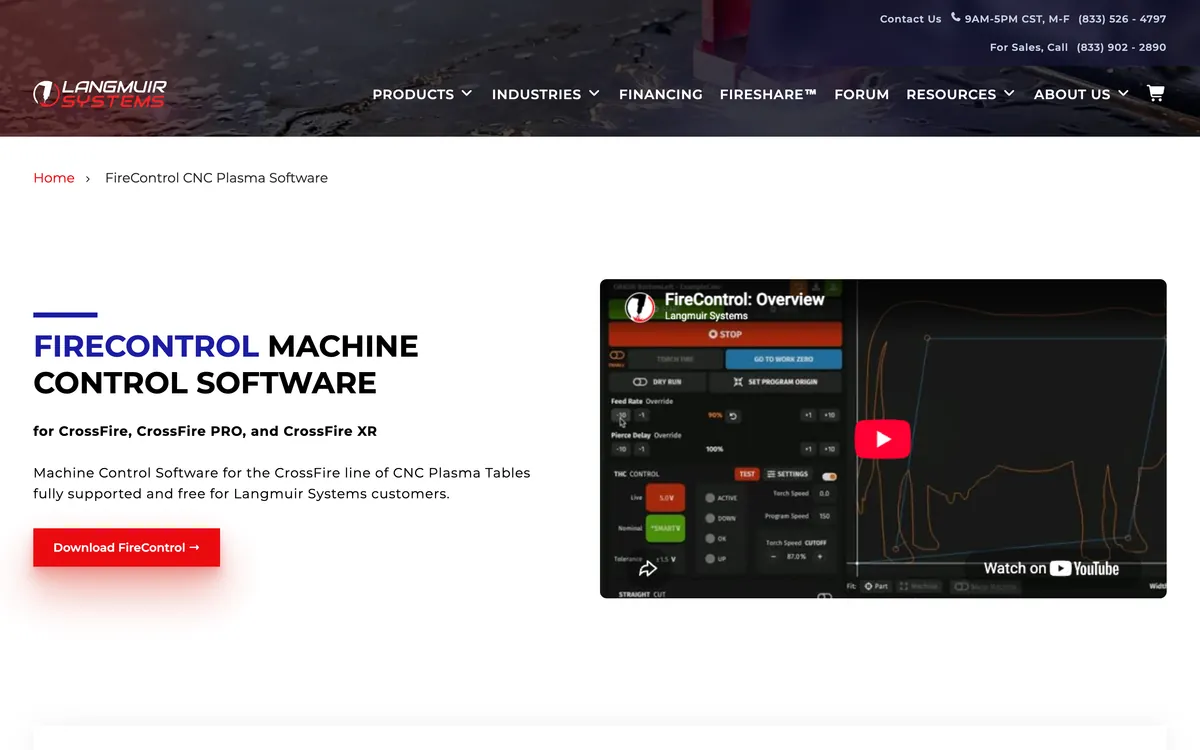The width and height of the screenshot is (1200, 750).
Task: Click 'for CrossFire, CrossFire PRO, and CrossFire XR' text
Action: point(205,432)
